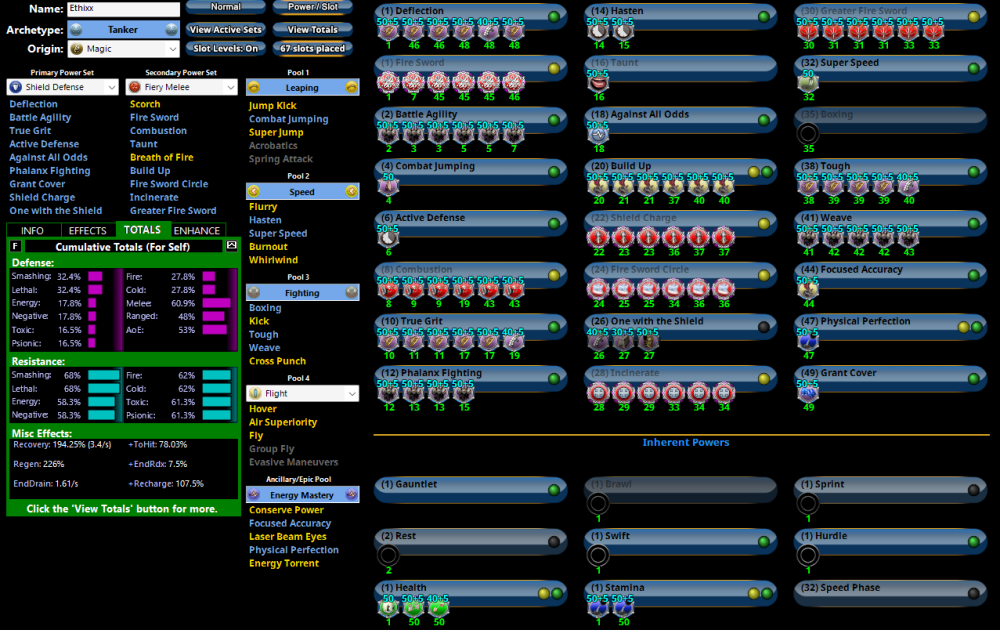Open the ENHANCE tab

click(x=197, y=230)
